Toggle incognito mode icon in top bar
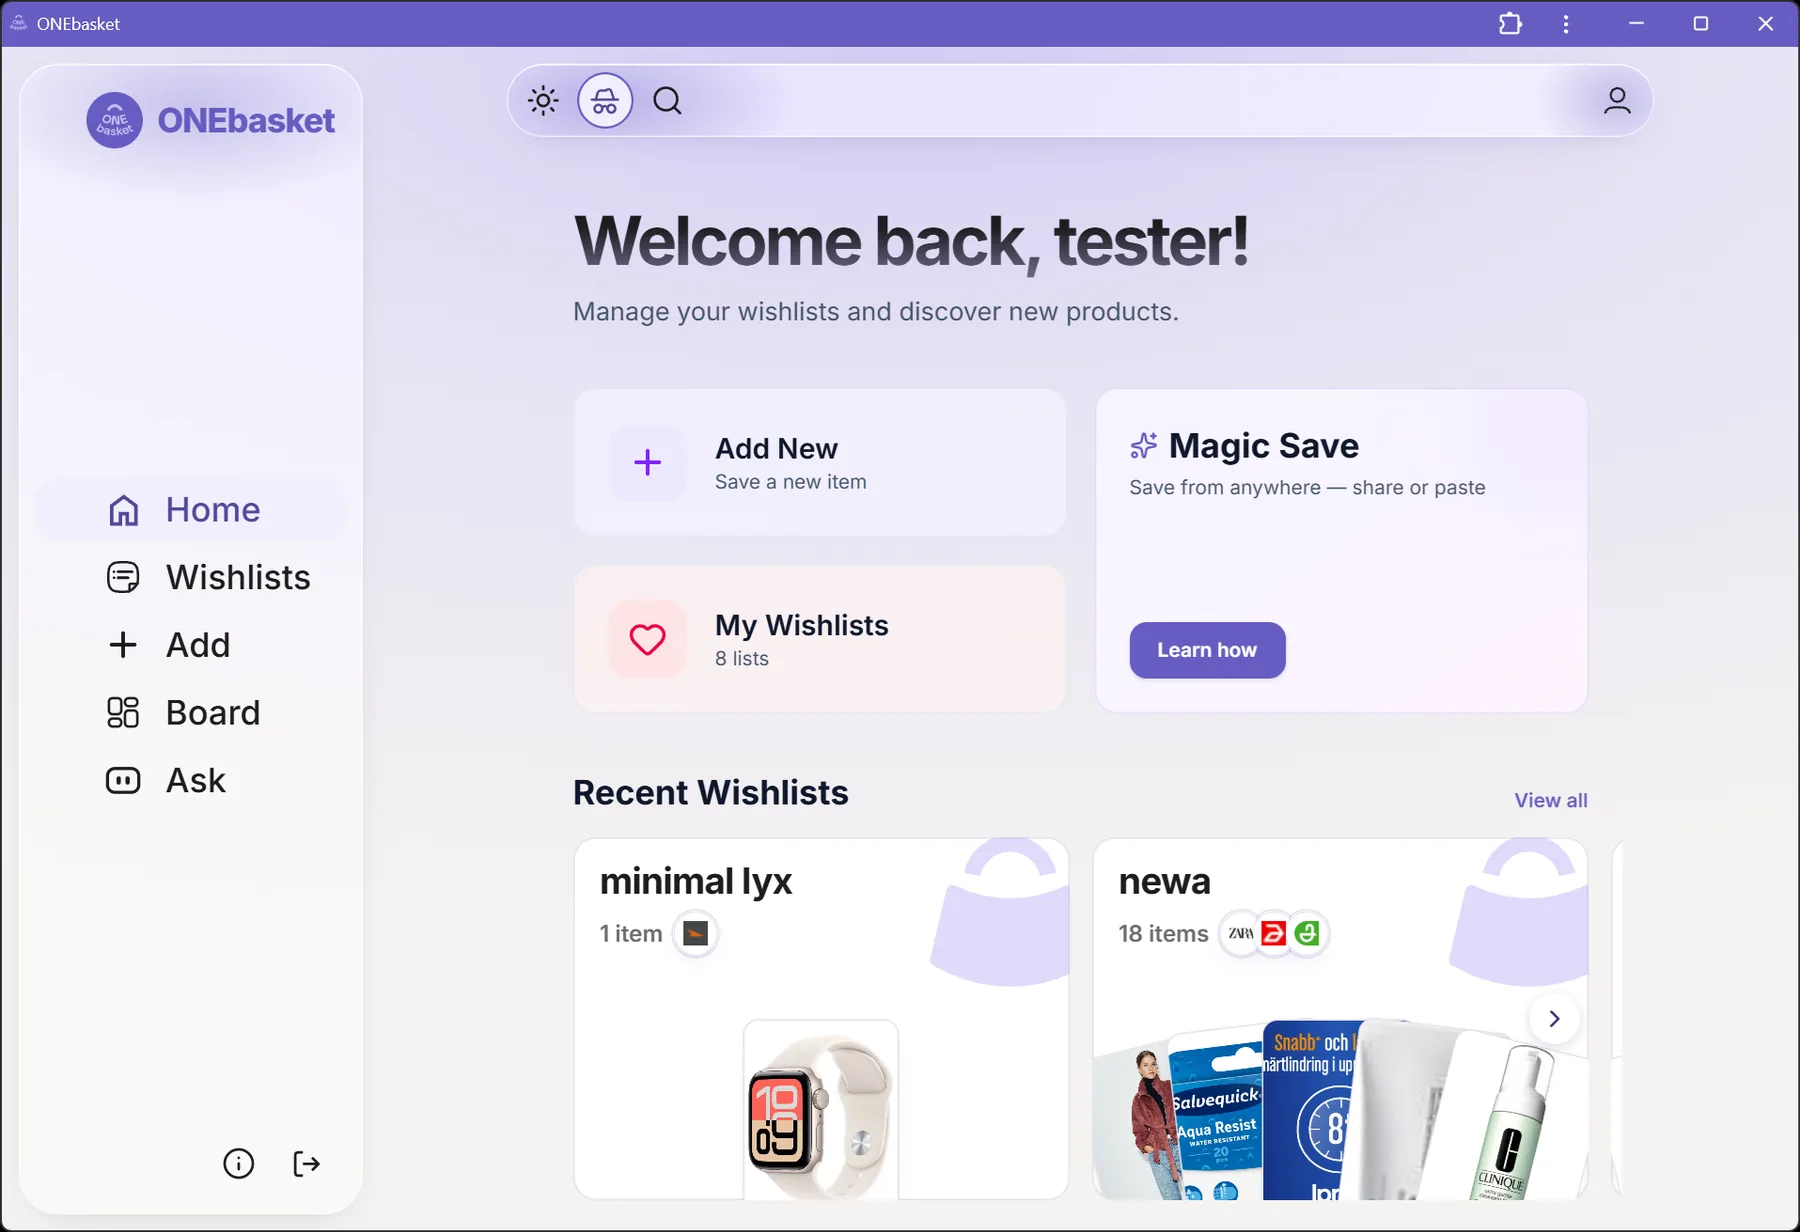This screenshot has width=1800, height=1232. [605, 101]
